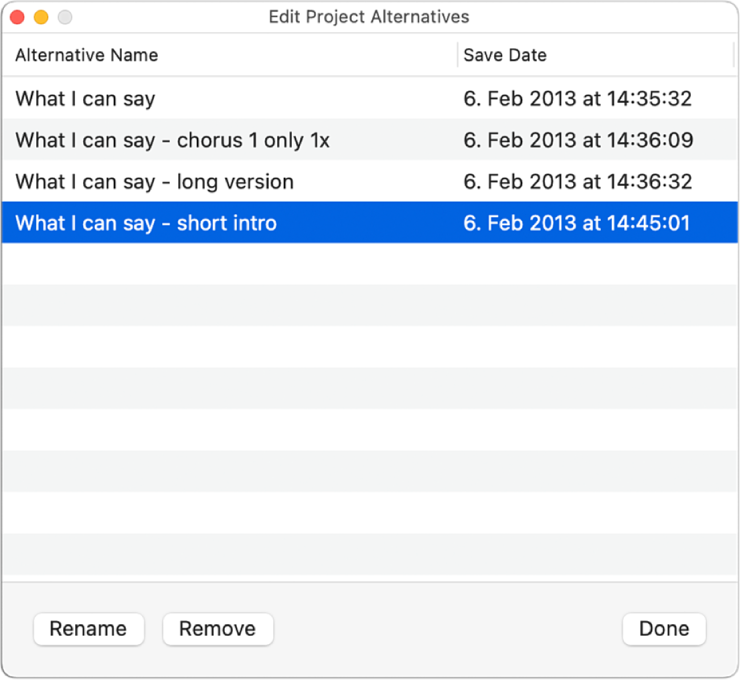The height and width of the screenshot is (682, 742).
Task: Click save date 6. Feb 2013 at 14:35:32
Action: 577,98
